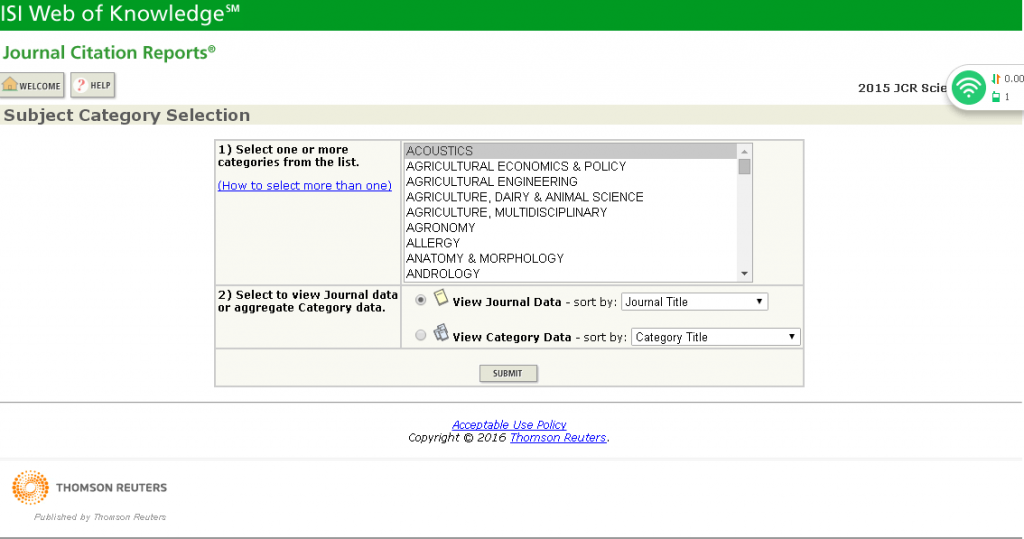The height and width of the screenshot is (539, 1024).
Task: Select AGRICULTURAL ENGINEERING category
Action: coord(571,182)
